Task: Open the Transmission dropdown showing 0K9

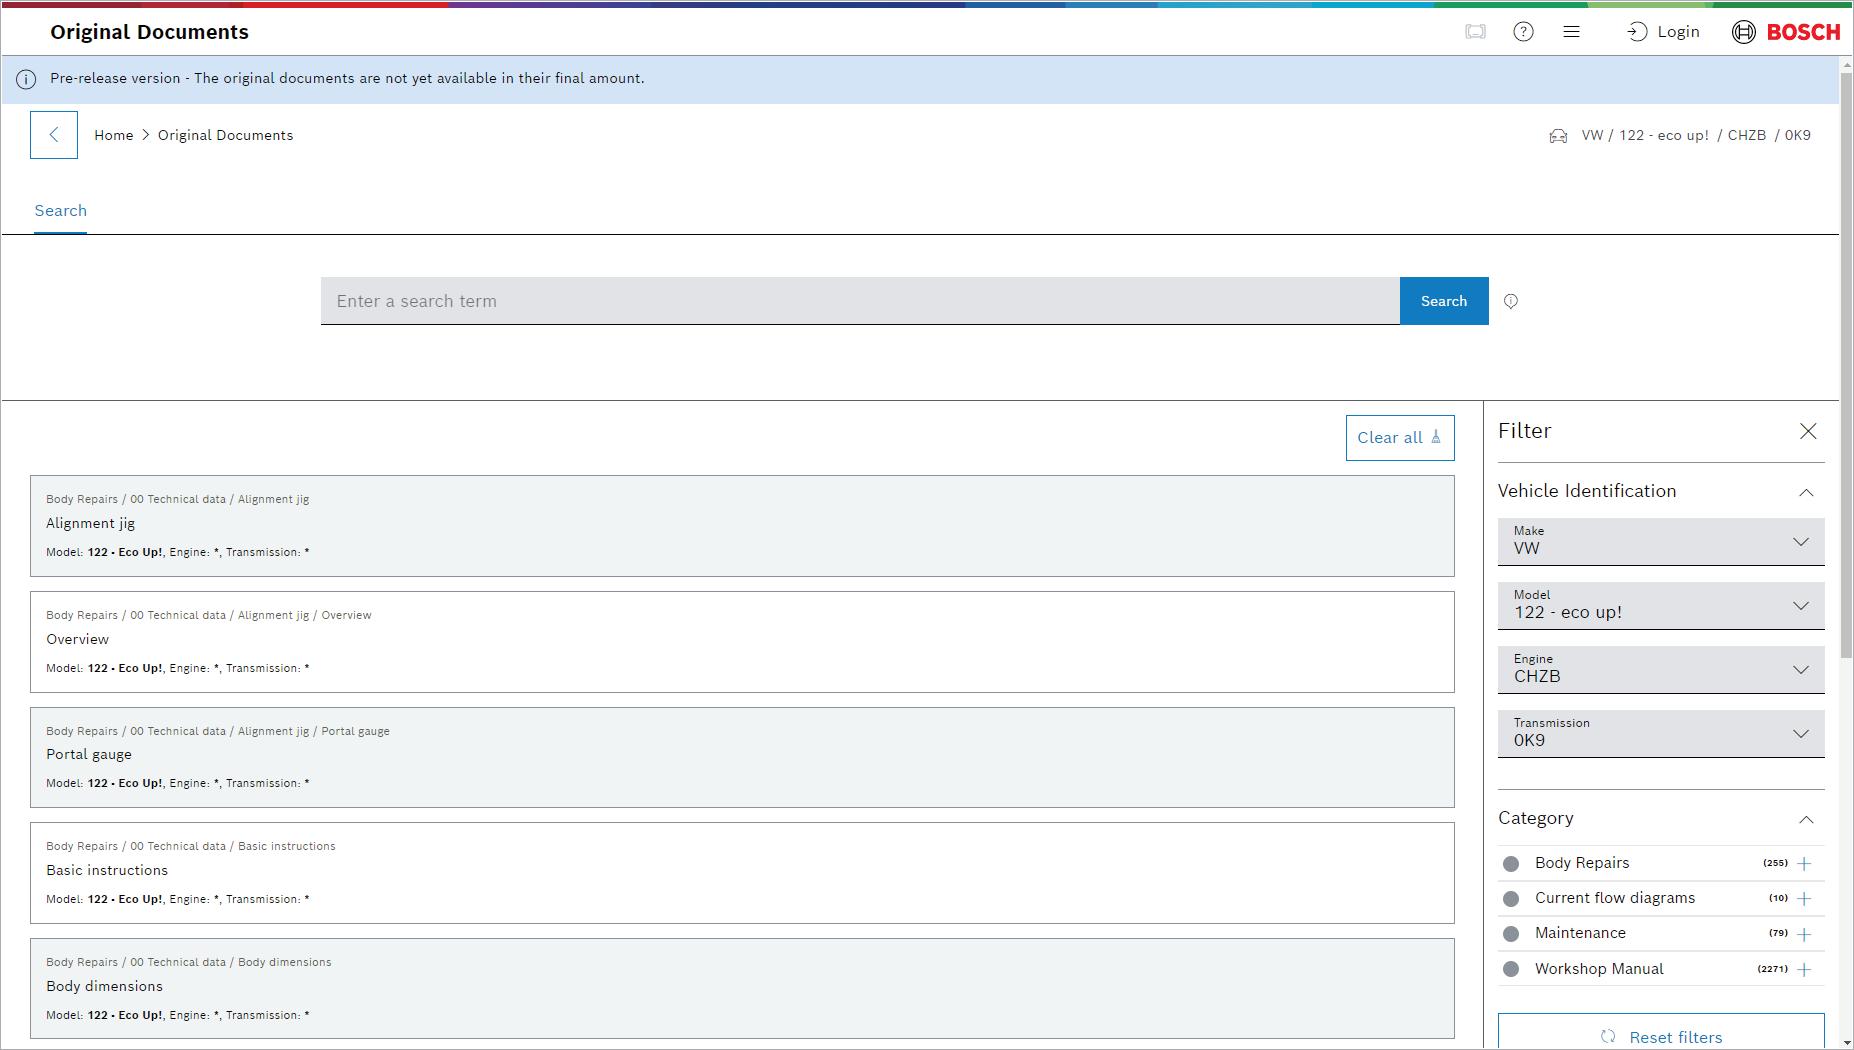Action: click(x=1661, y=733)
